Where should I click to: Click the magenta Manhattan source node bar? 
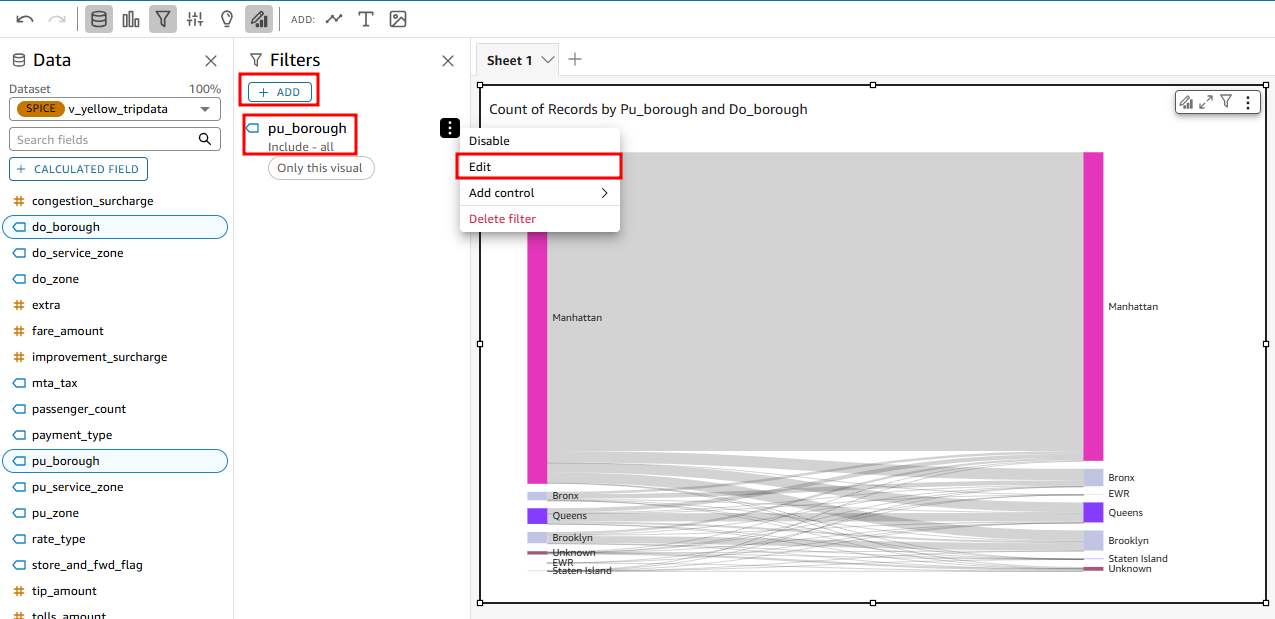coord(537,360)
